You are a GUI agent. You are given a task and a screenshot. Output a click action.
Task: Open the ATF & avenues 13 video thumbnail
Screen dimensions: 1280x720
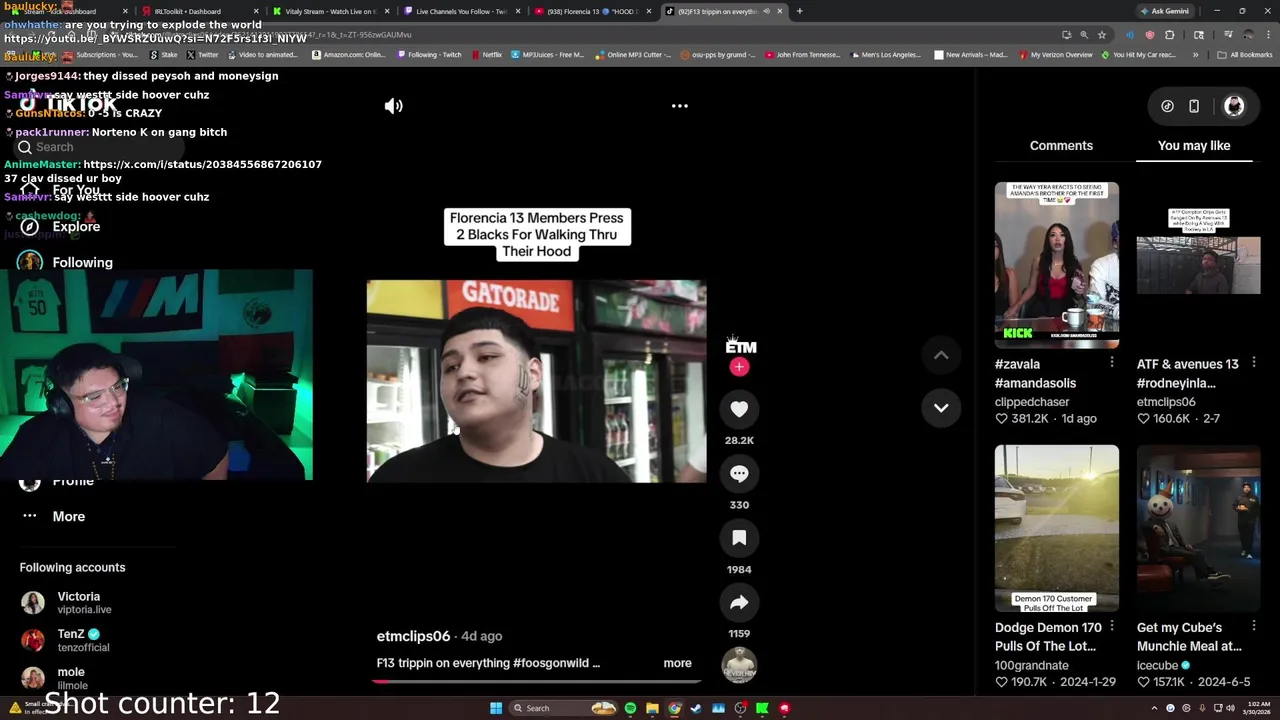click(x=1198, y=265)
